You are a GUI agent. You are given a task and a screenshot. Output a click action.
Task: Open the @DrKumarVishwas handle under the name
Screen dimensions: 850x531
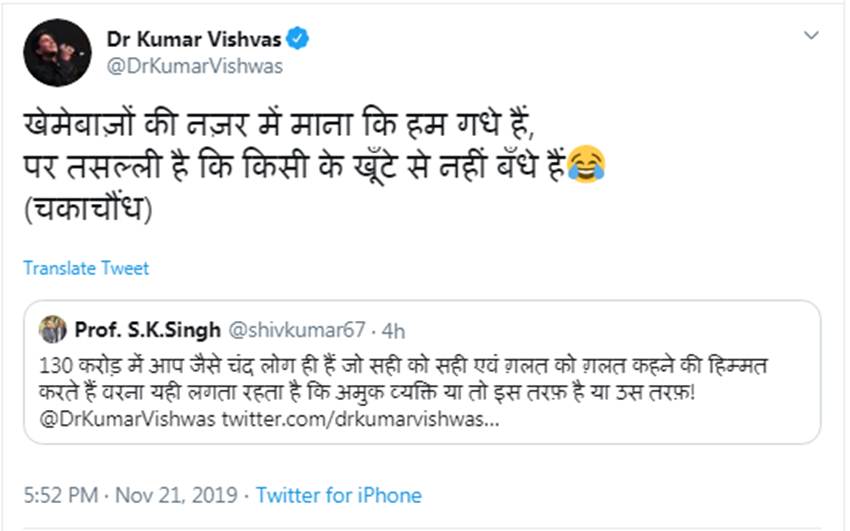[195, 66]
